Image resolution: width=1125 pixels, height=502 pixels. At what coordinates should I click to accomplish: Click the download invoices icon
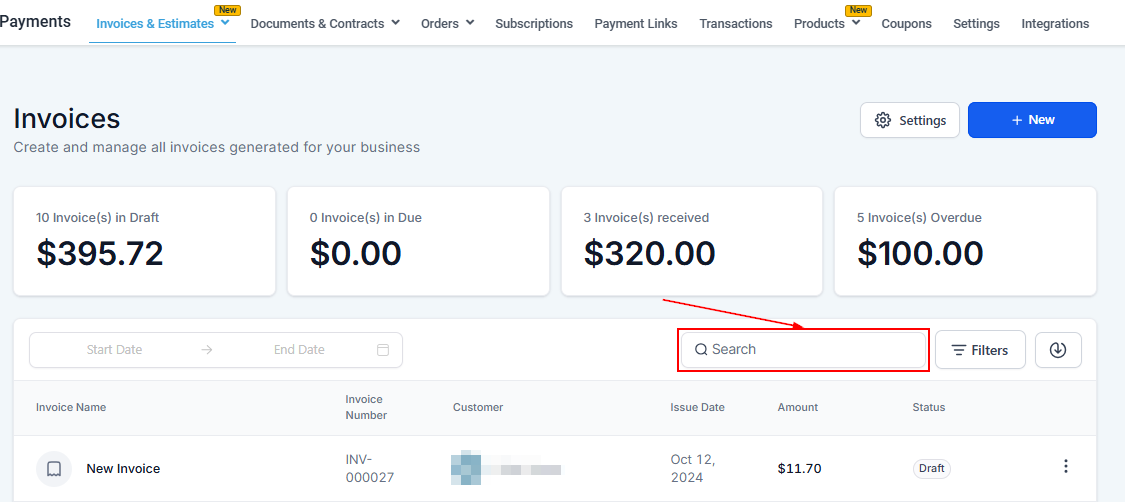point(1058,350)
